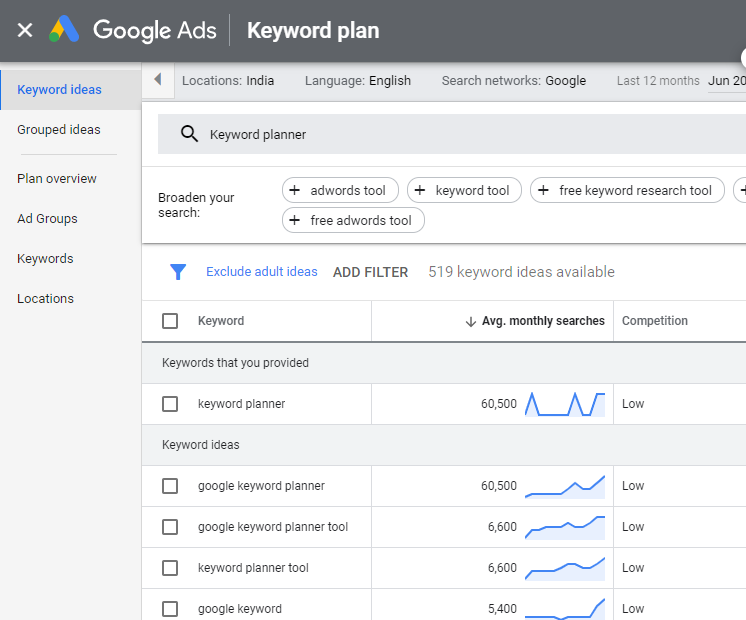Click the Google Ads logo
Image resolution: width=746 pixels, height=620 pixels.
132,30
